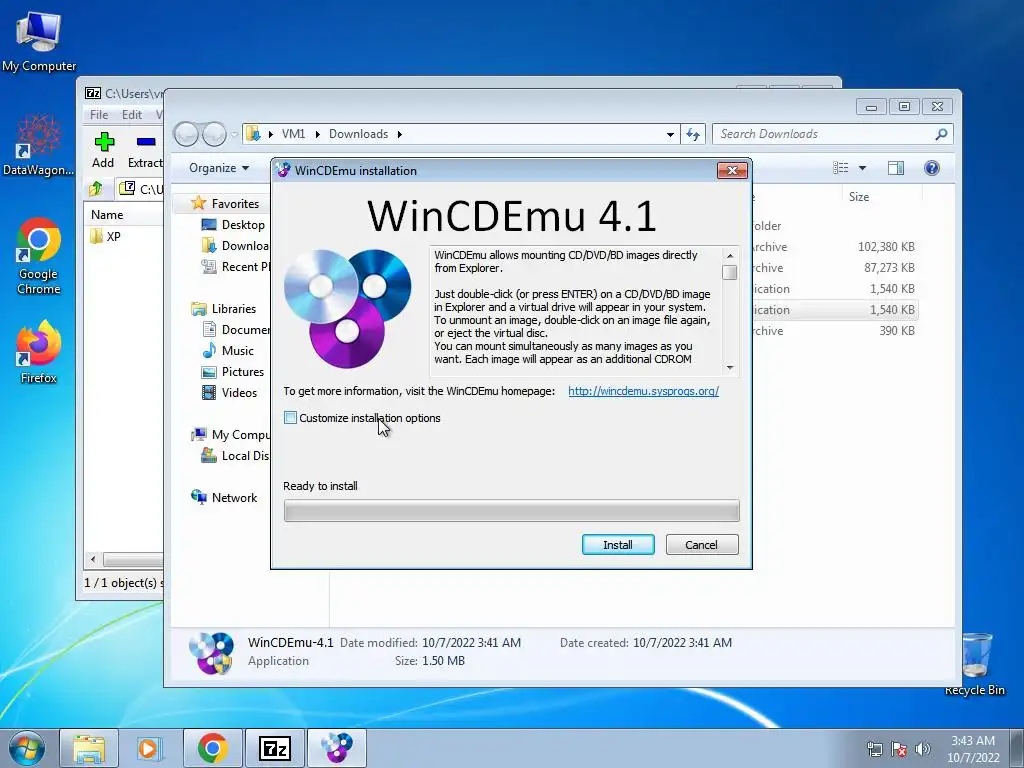This screenshot has height=768, width=1024.
Task: Select file row with 102,380 KB
Action: (835, 247)
